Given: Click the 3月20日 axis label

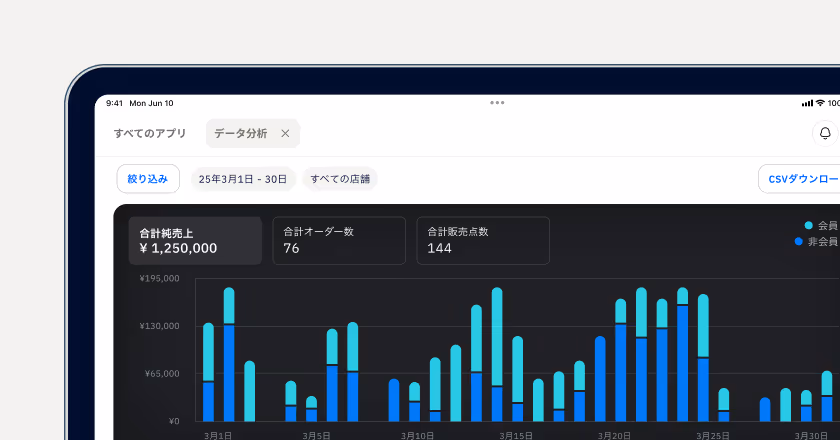Looking at the screenshot, I should (614, 436).
